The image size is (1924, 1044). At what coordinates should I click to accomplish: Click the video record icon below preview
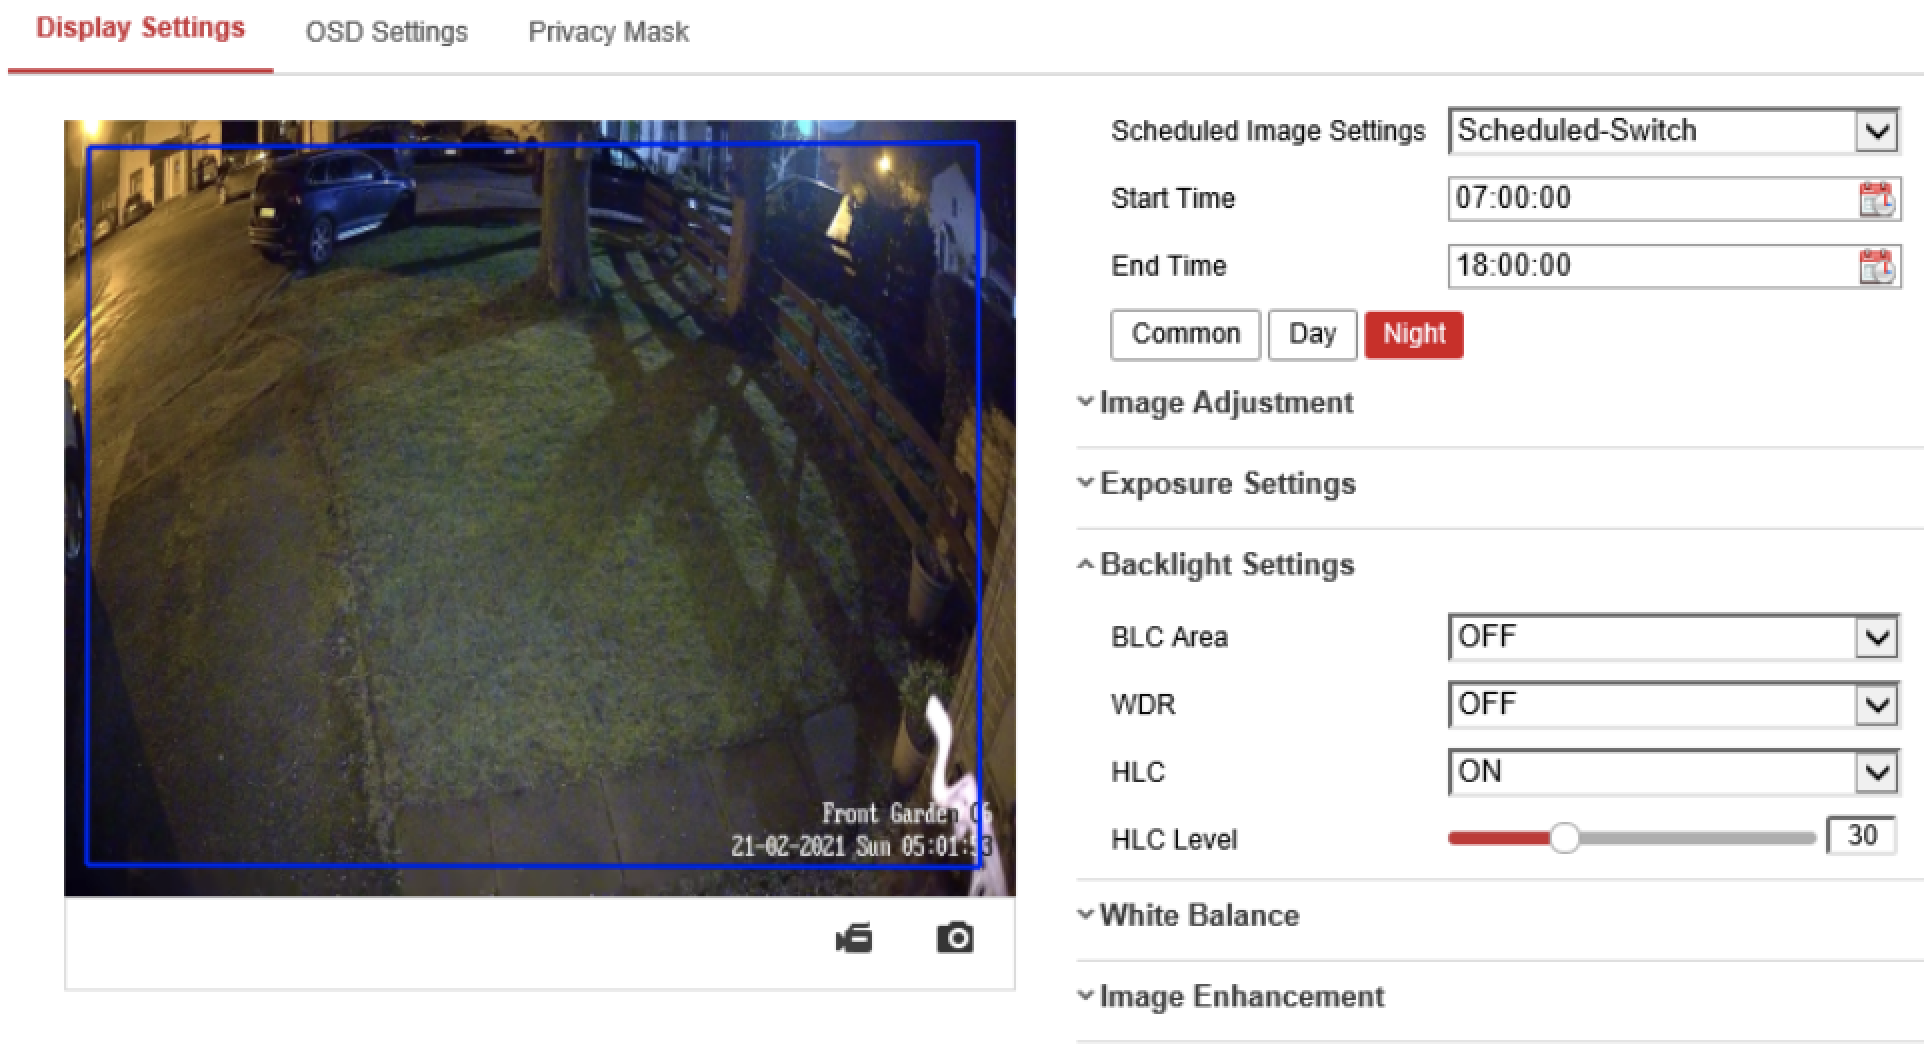(854, 939)
